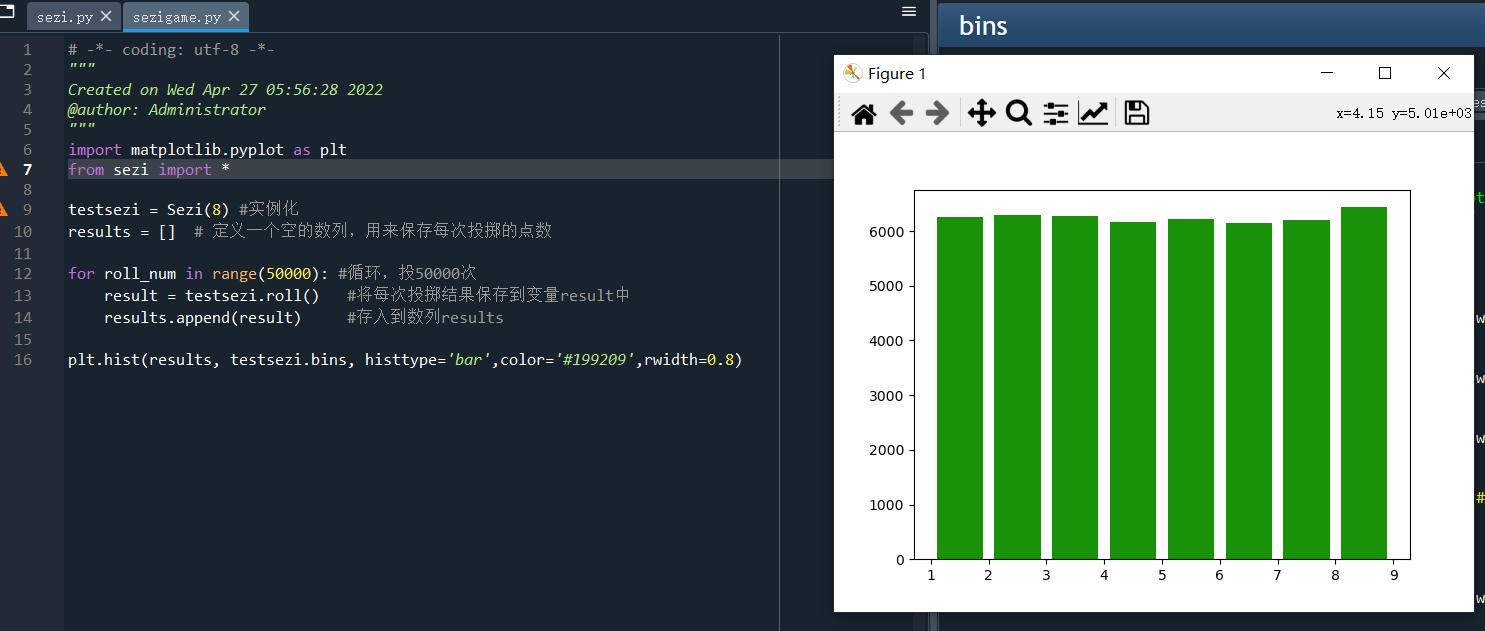
Task: Click the warning triangle on line 7
Action: point(3,170)
